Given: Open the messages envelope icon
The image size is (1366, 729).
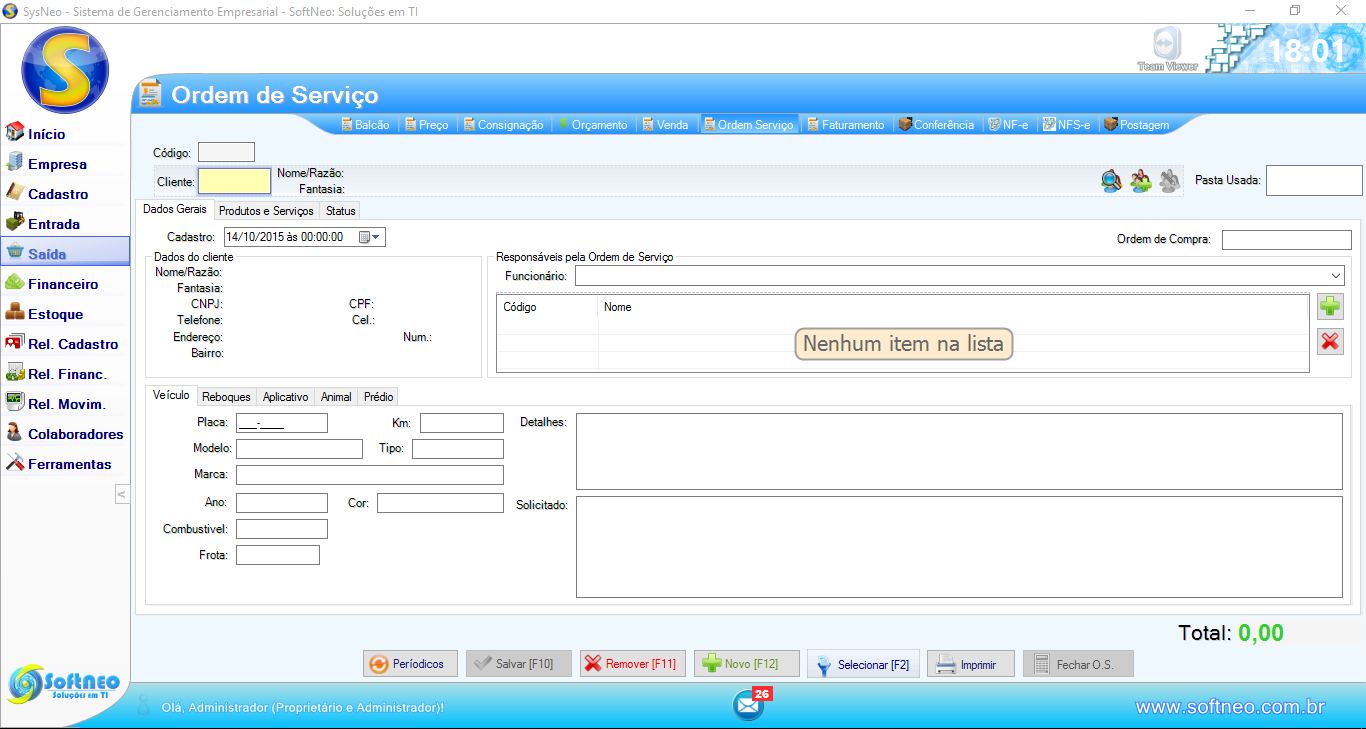Looking at the screenshot, I should click(x=748, y=706).
